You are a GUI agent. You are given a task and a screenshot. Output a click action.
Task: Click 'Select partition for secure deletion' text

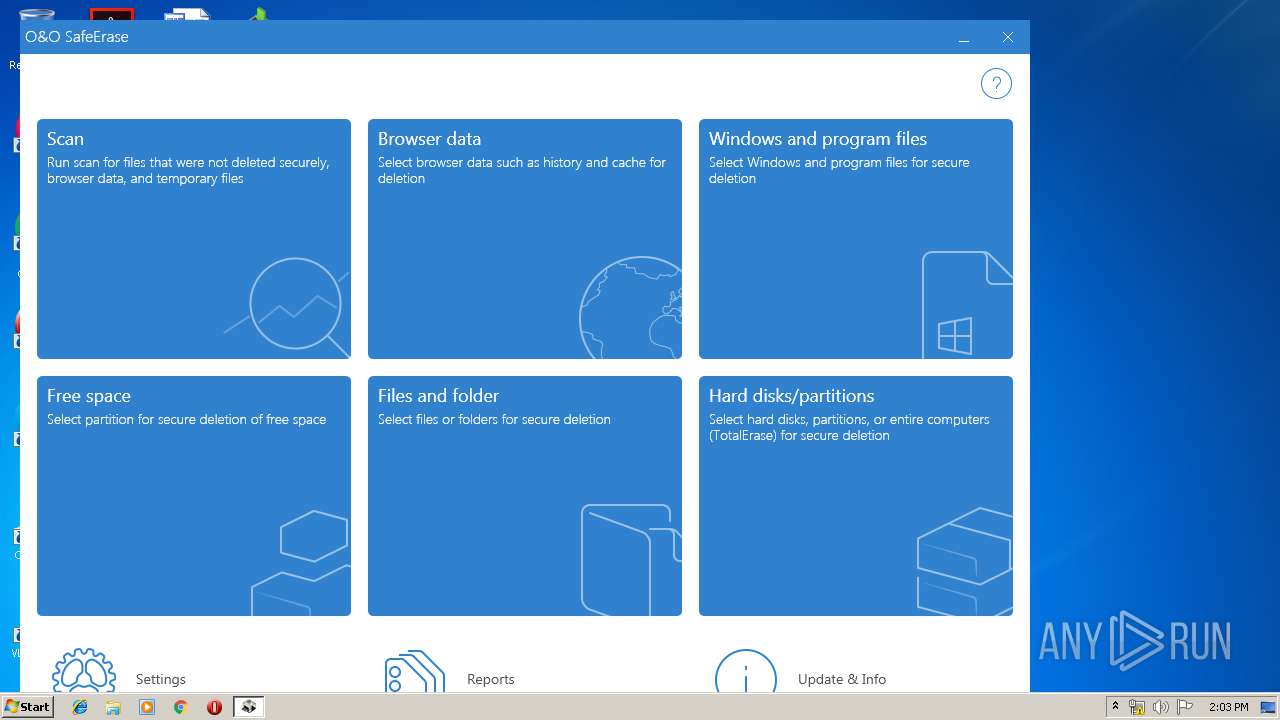(186, 419)
